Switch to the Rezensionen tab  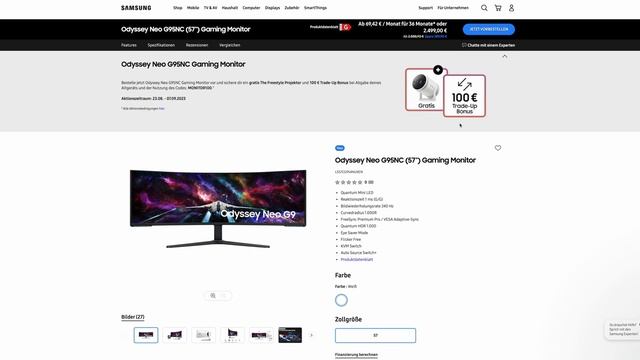pos(197,45)
